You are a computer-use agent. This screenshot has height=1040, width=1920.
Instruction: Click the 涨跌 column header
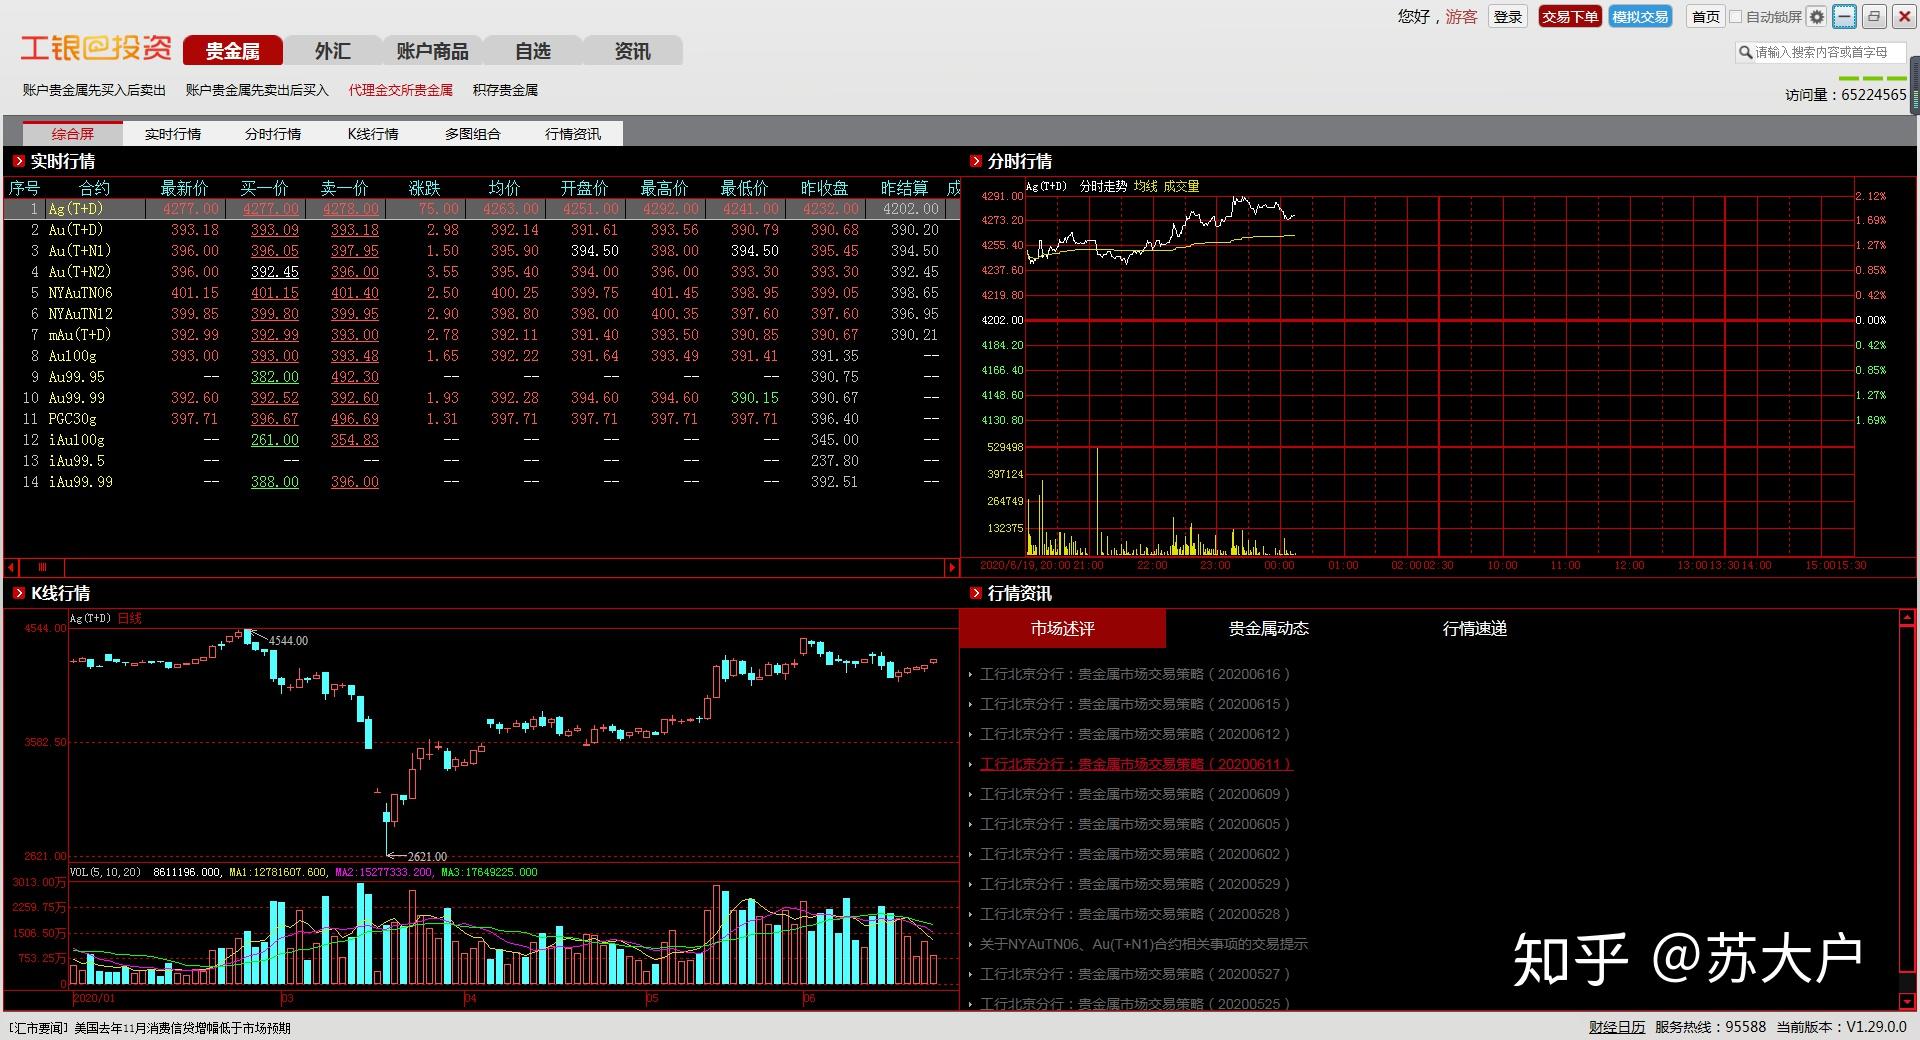click(424, 188)
